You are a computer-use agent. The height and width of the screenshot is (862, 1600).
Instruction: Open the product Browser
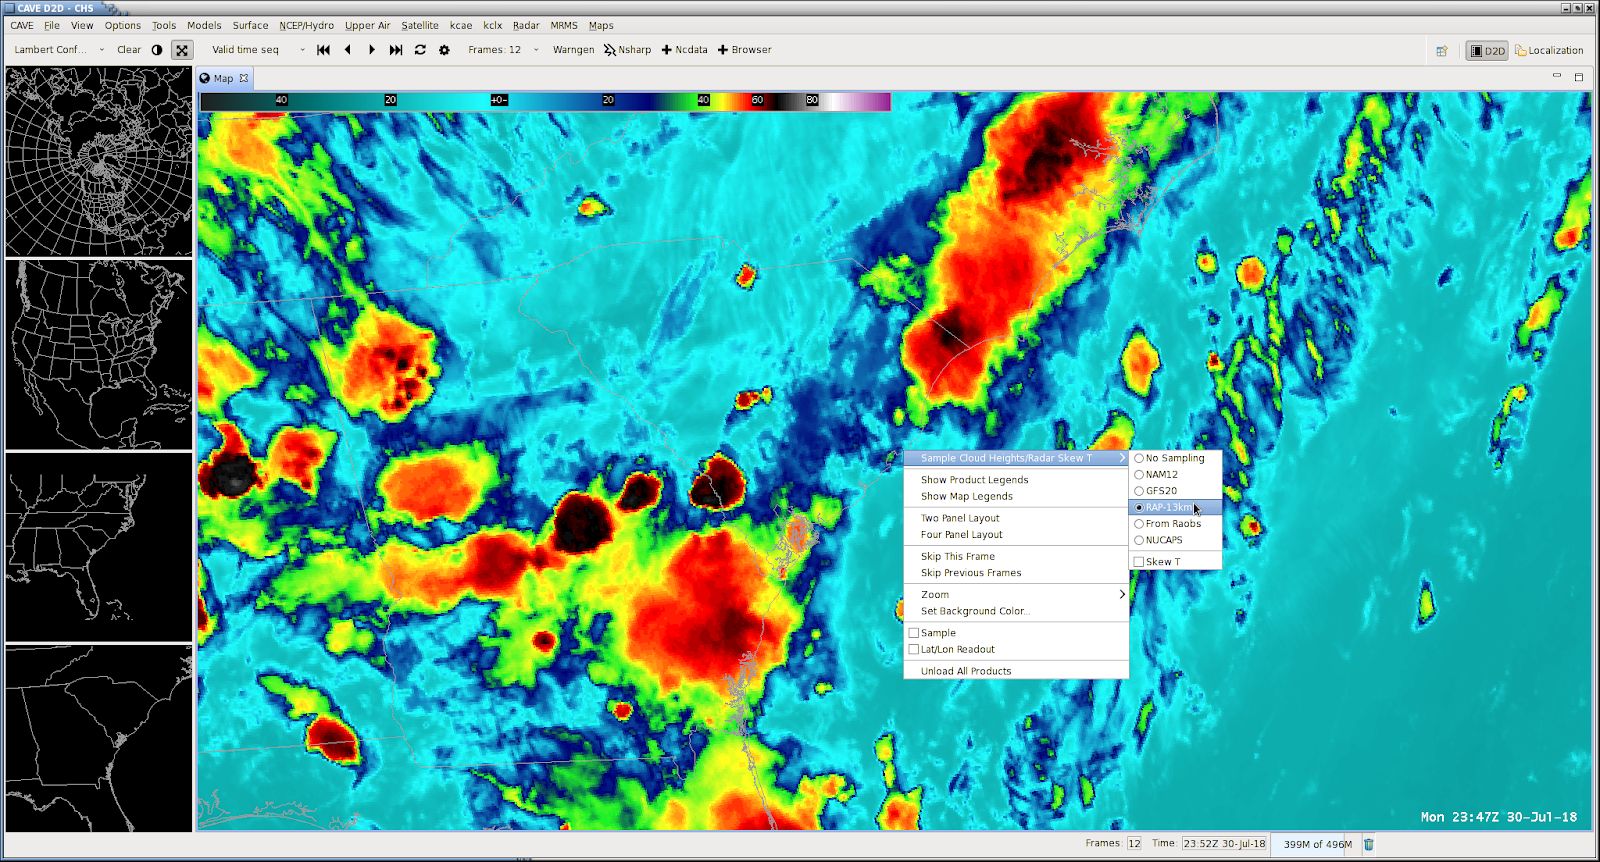(745, 50)
